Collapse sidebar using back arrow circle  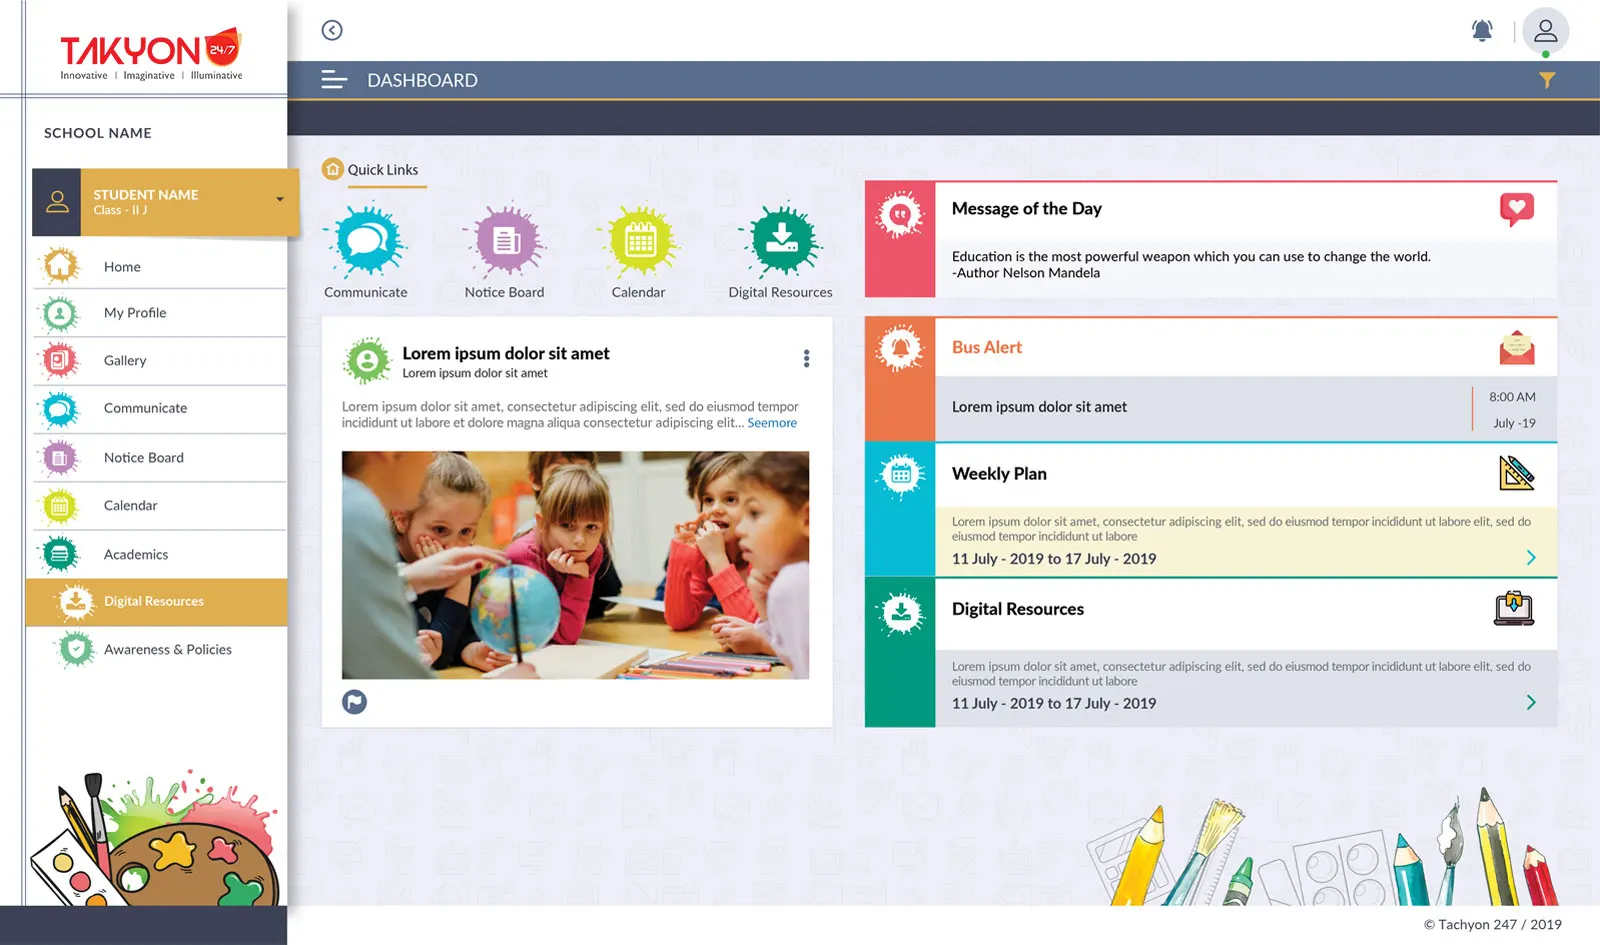pos(332,30)
